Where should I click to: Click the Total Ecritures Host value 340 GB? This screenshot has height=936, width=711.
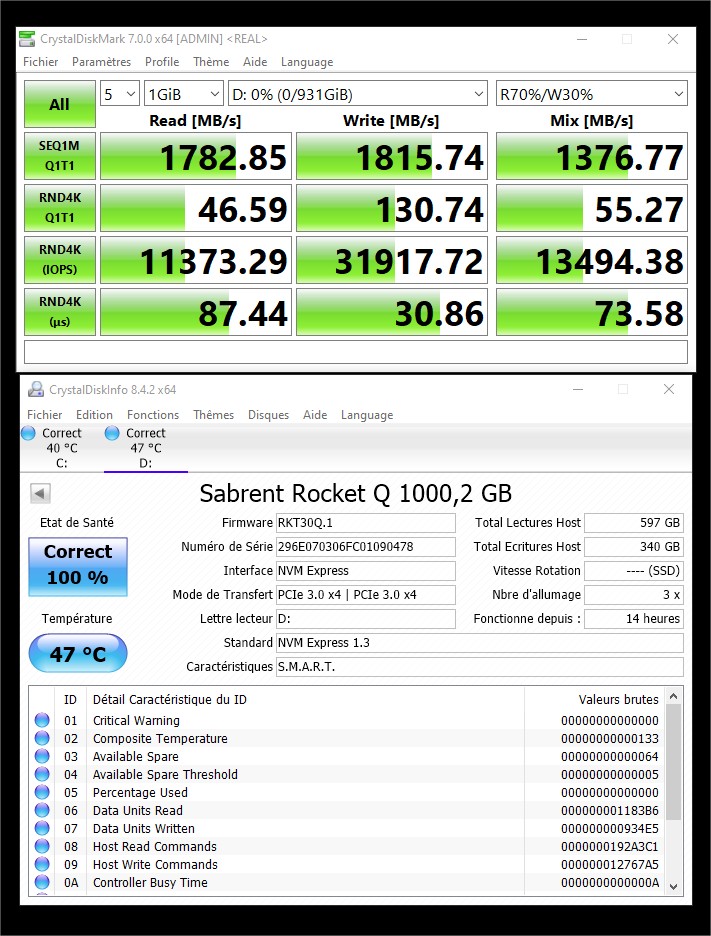click(633, 547)
